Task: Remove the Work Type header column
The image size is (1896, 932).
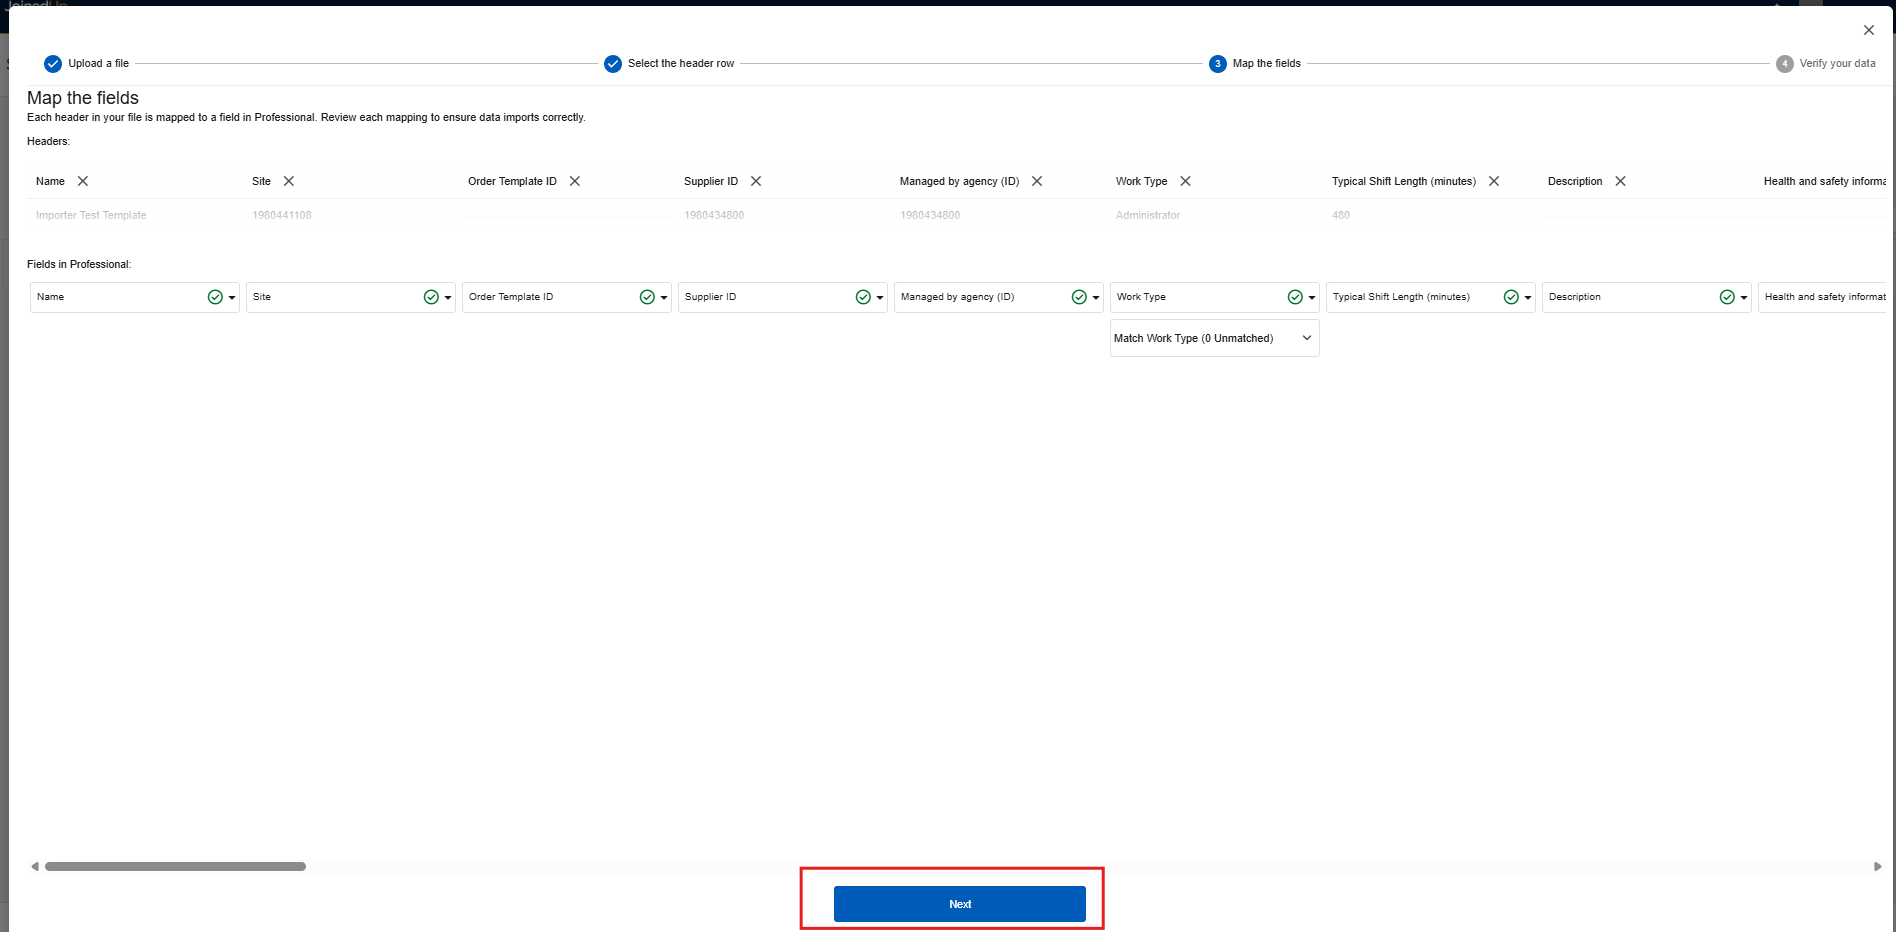Action: tap(1185, 181)
